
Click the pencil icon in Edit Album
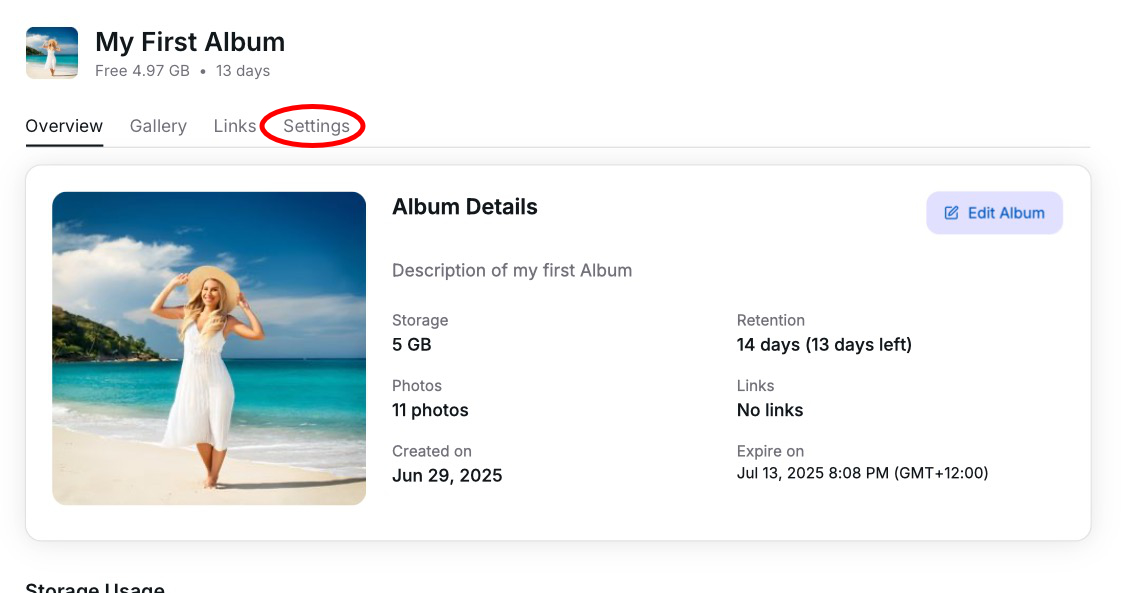tap(951, 213)
